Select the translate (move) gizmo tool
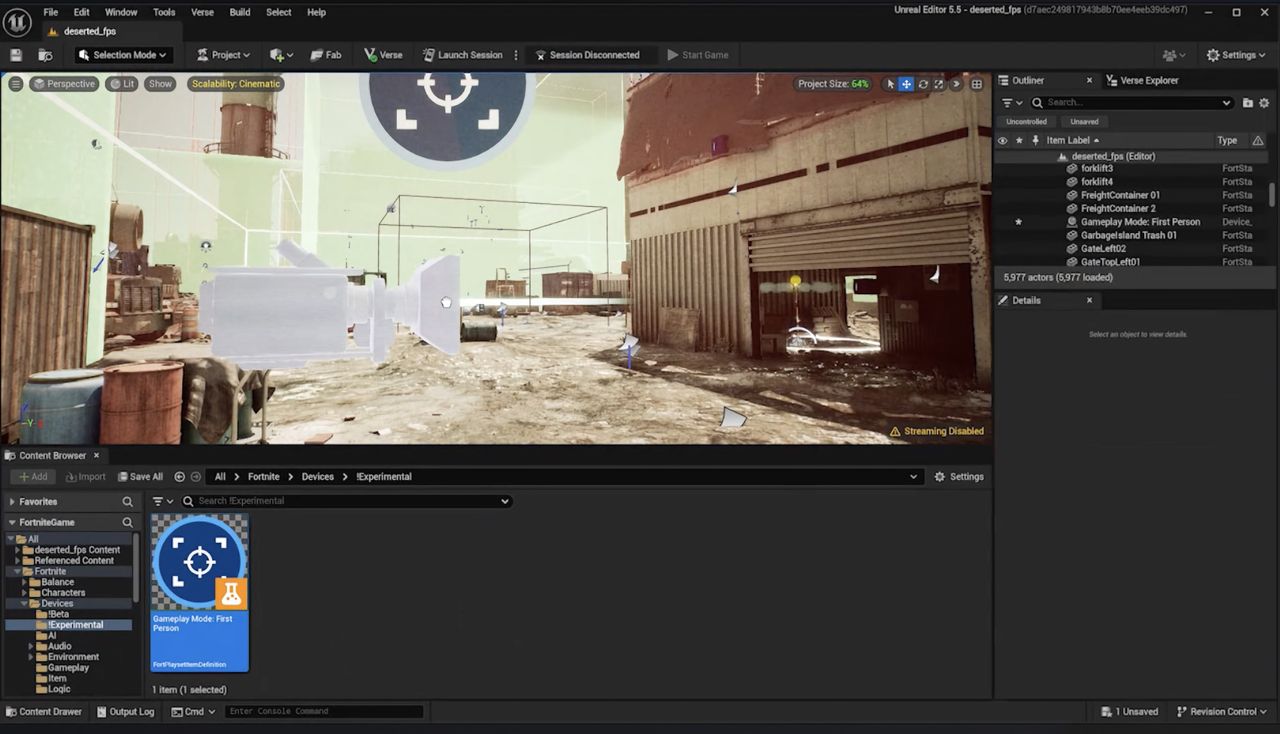 (x=906, y=84)
